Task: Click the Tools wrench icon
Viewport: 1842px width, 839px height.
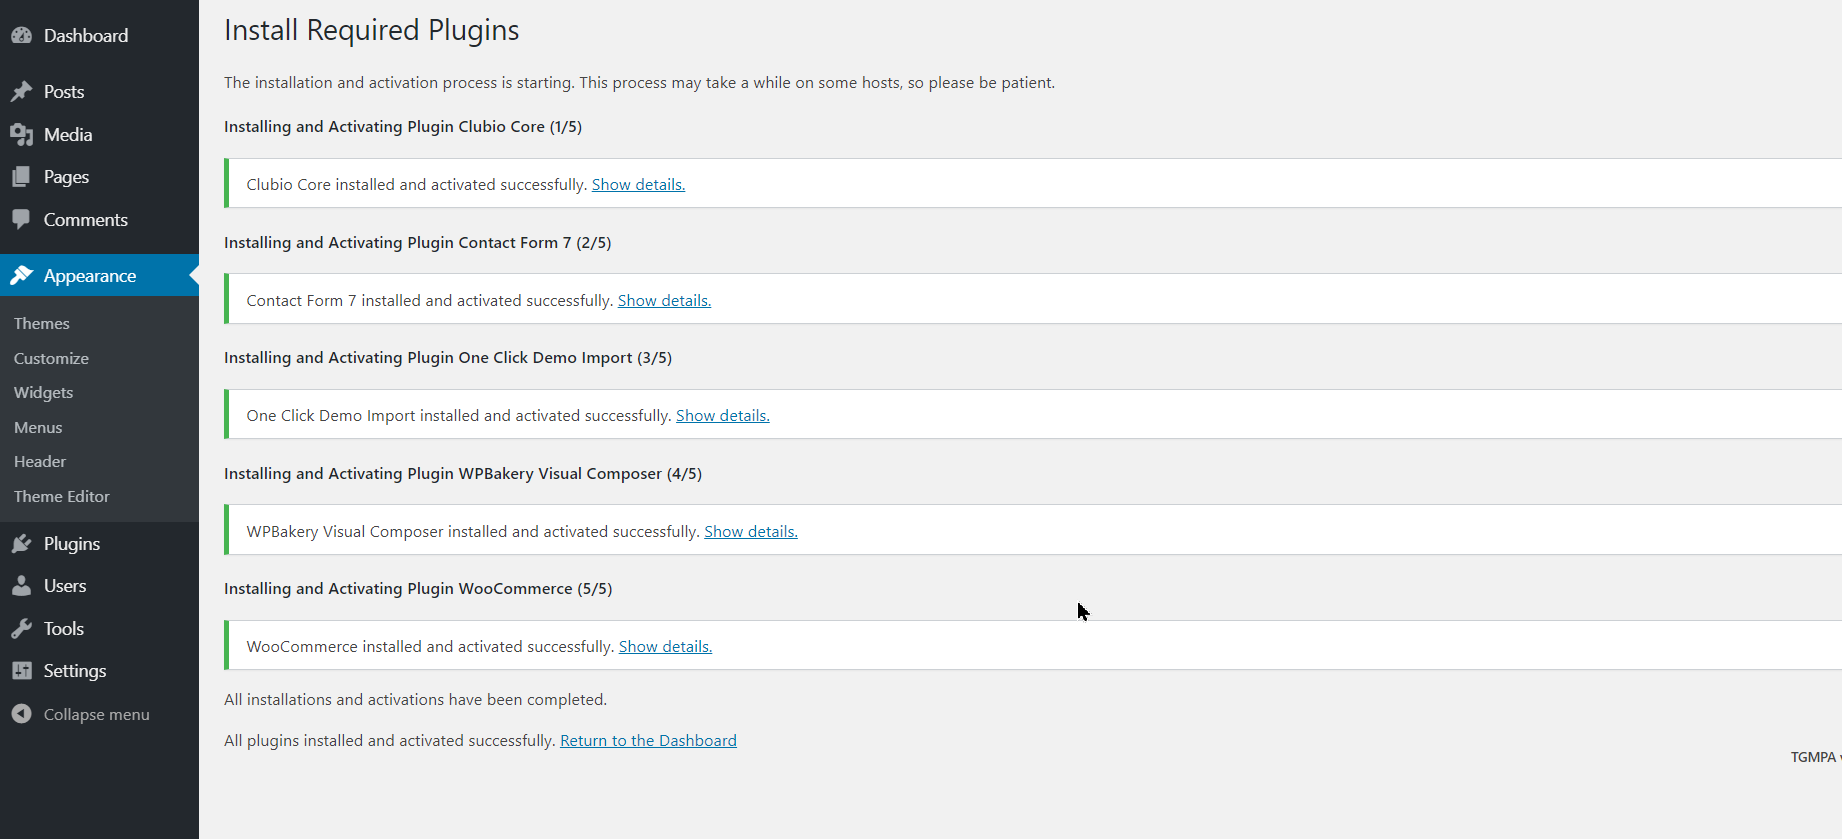Action: click(21, 629)
